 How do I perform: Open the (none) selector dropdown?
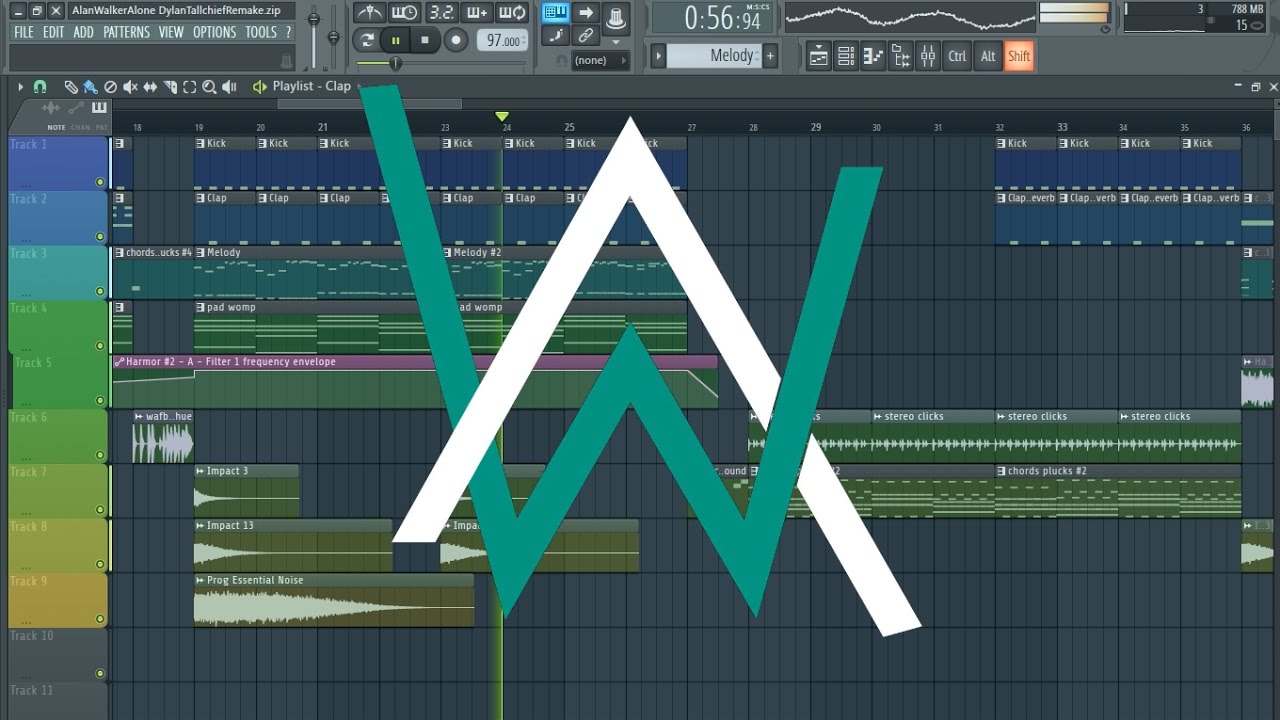(601, 60)
